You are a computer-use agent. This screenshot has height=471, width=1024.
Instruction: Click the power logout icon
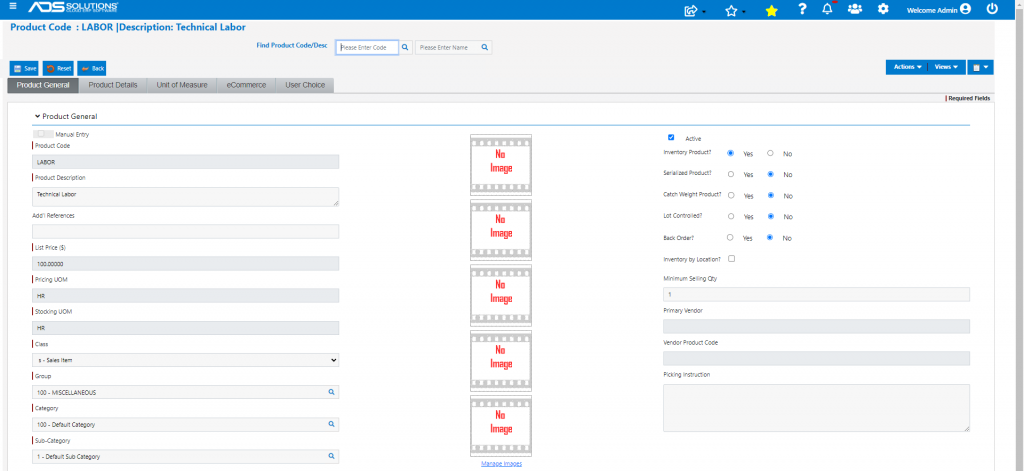[992, 9]
